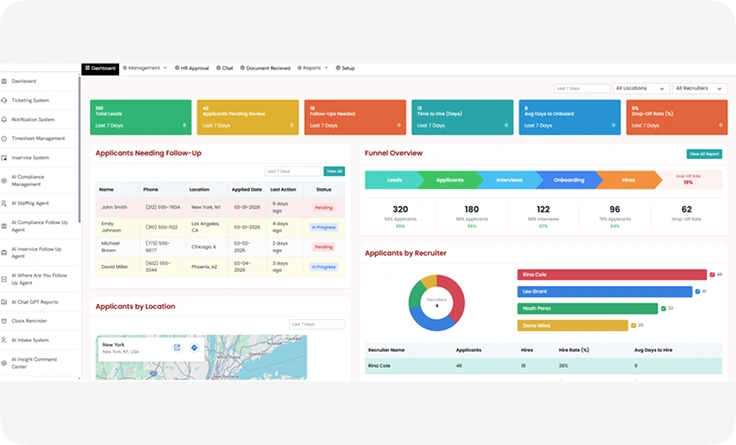Open the All Recruiters dropdown
Screen dimensions: 736x445
(700, 88)
